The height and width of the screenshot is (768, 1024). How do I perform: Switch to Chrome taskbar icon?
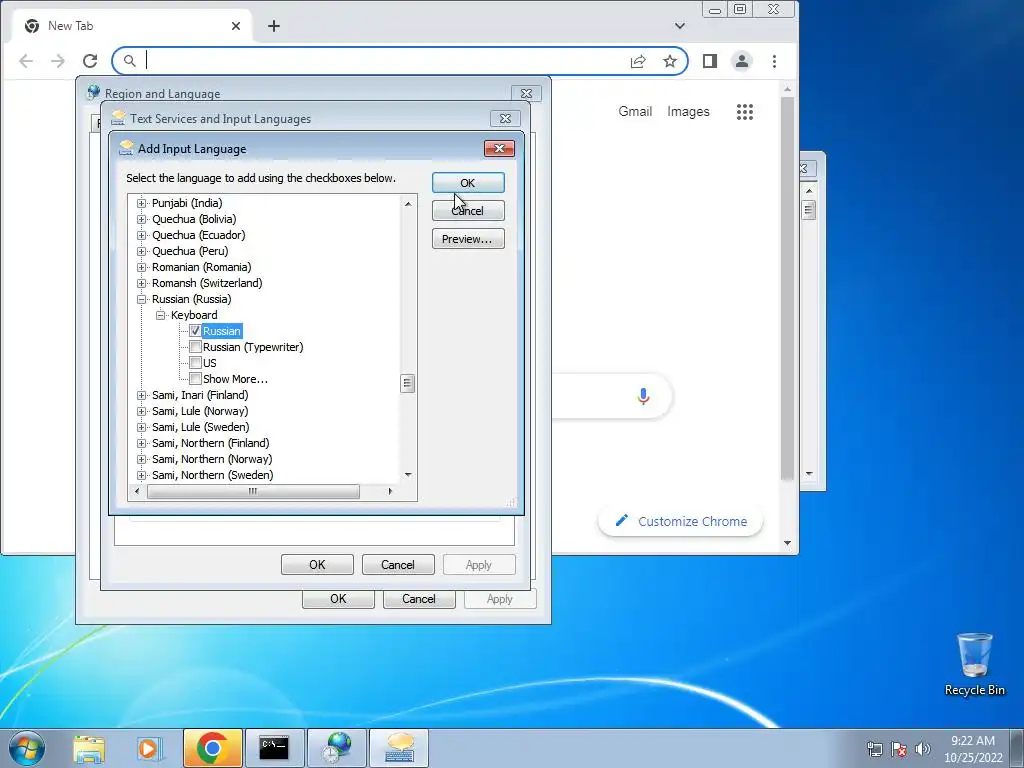coord(213,748)
